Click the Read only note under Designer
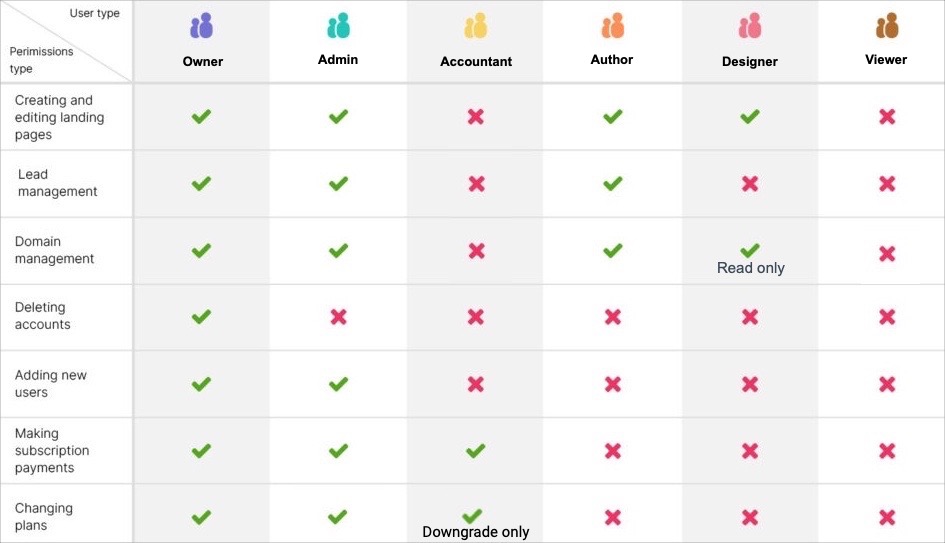This screenshot has height=543, width=945. coord(750,268)
